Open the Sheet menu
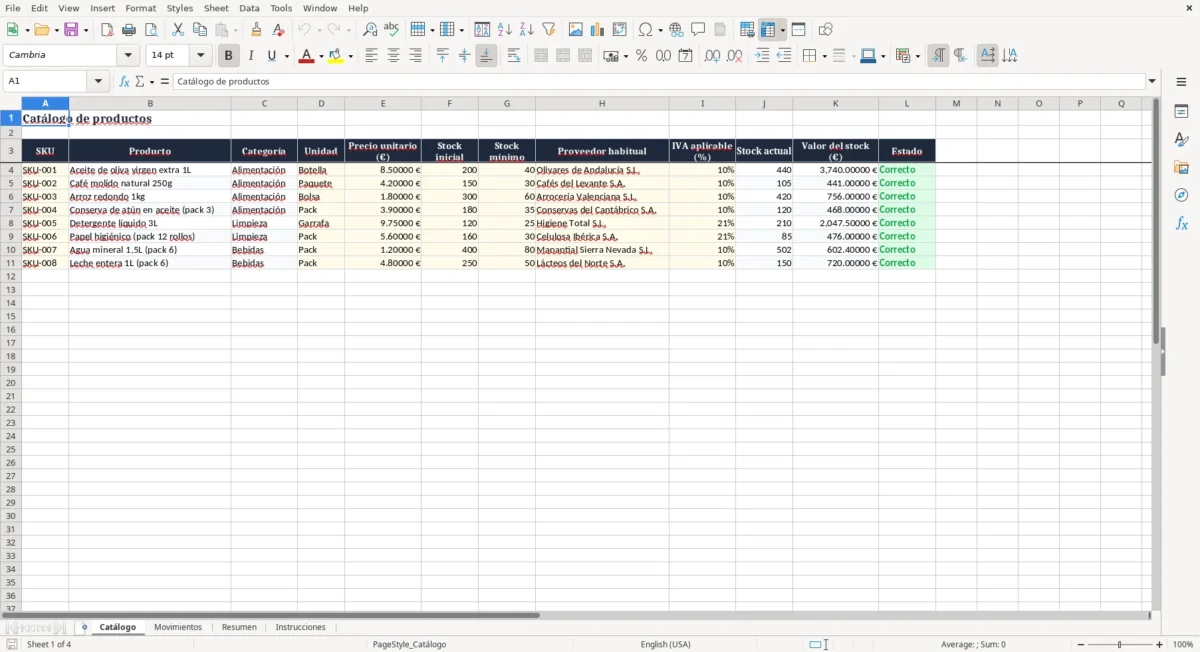The height and width of the screenshot is (652, 1200). (x=216, y=8)
